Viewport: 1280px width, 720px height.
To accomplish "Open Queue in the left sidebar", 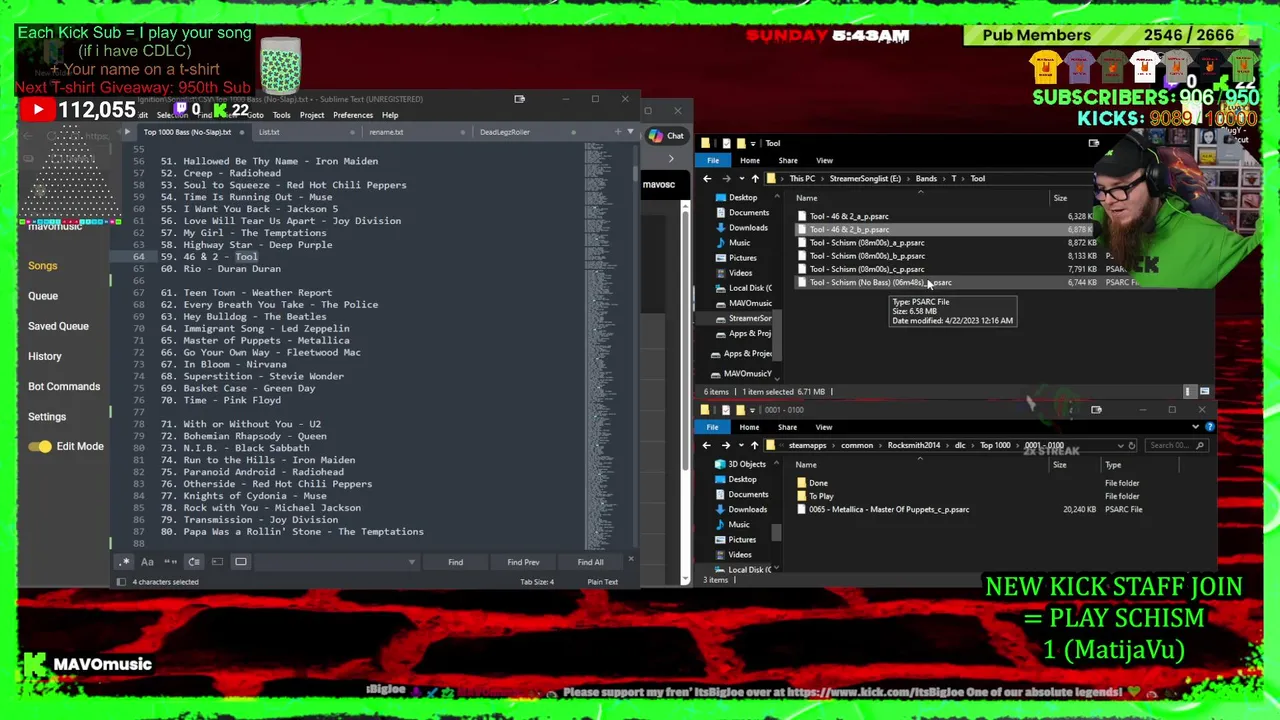I will [x=43, y=296].
